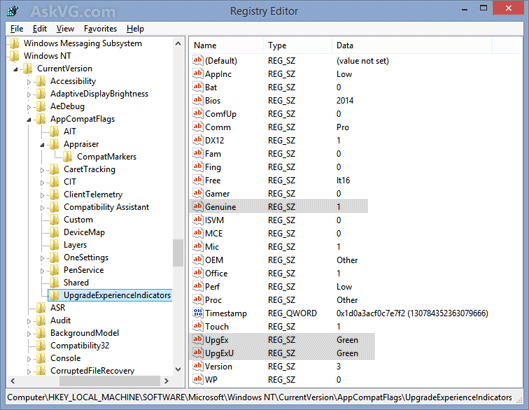Select the Compatibility Assistant key
The image size is (529, 410).
point(106,207)
